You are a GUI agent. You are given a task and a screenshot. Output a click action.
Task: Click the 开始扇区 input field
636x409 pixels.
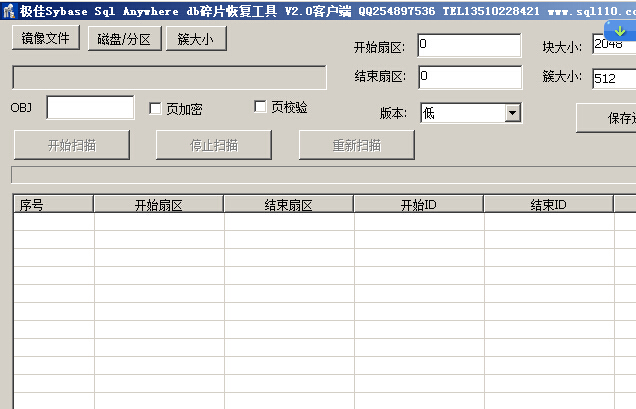(469, 45)
